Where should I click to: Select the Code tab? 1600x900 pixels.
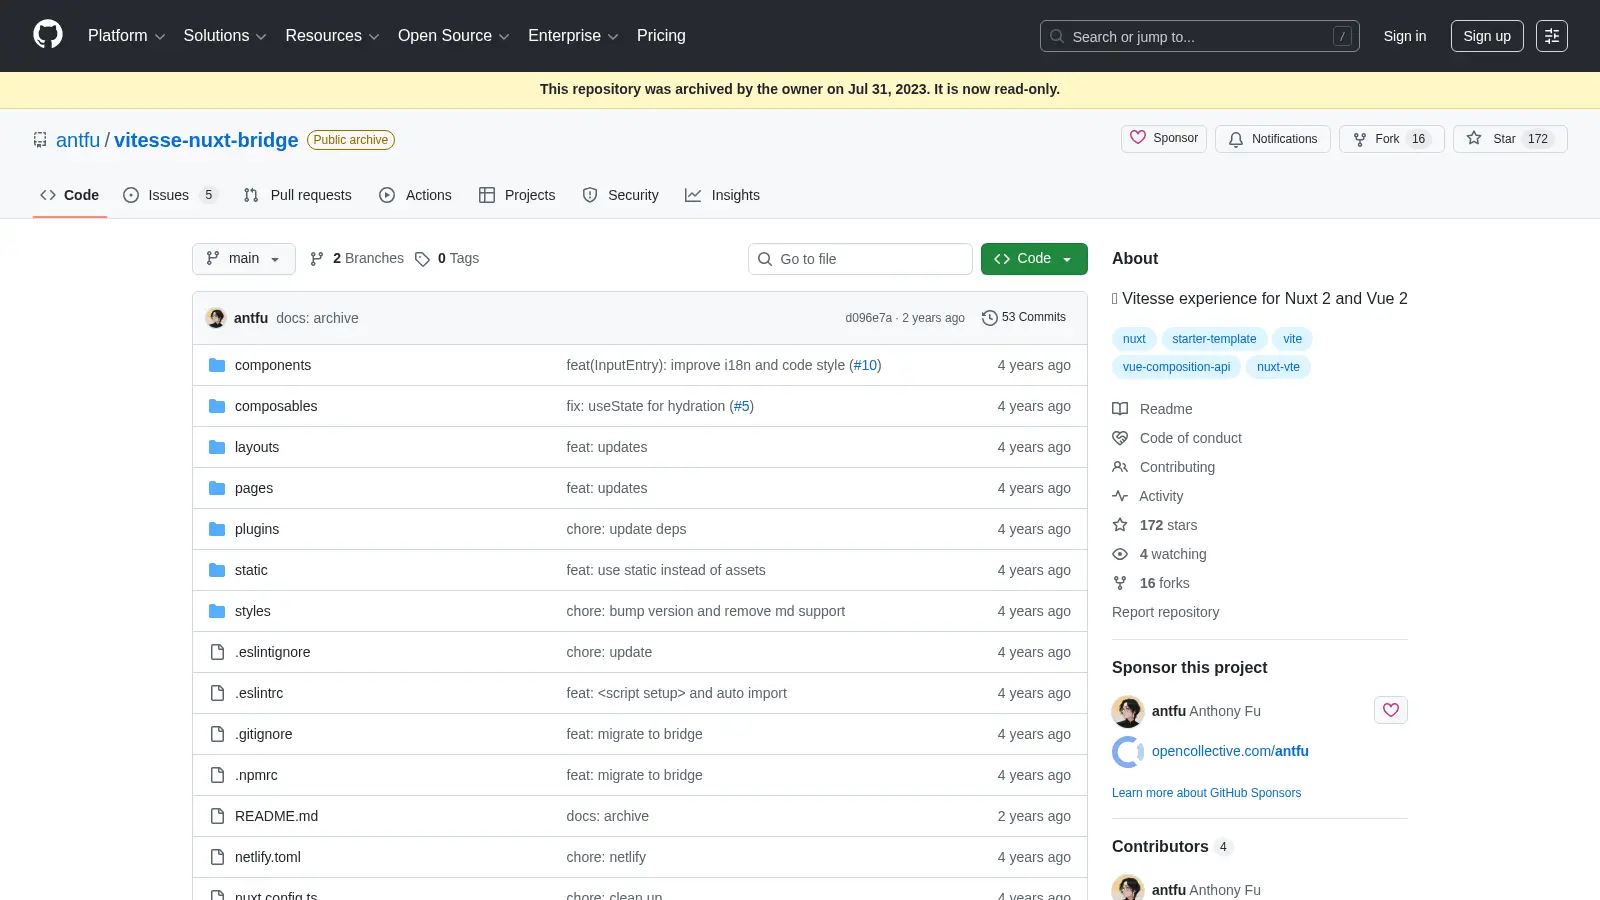point(70,195)
